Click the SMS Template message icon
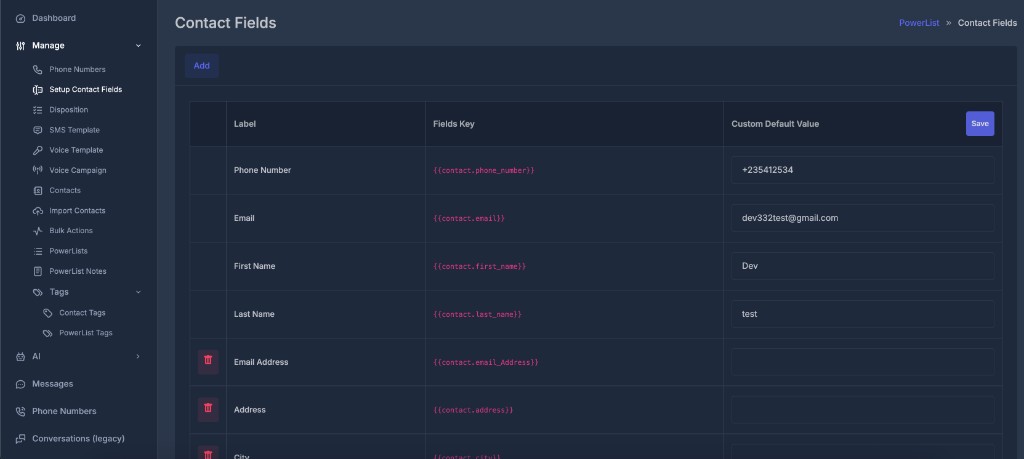 click(x=37, y=130)
